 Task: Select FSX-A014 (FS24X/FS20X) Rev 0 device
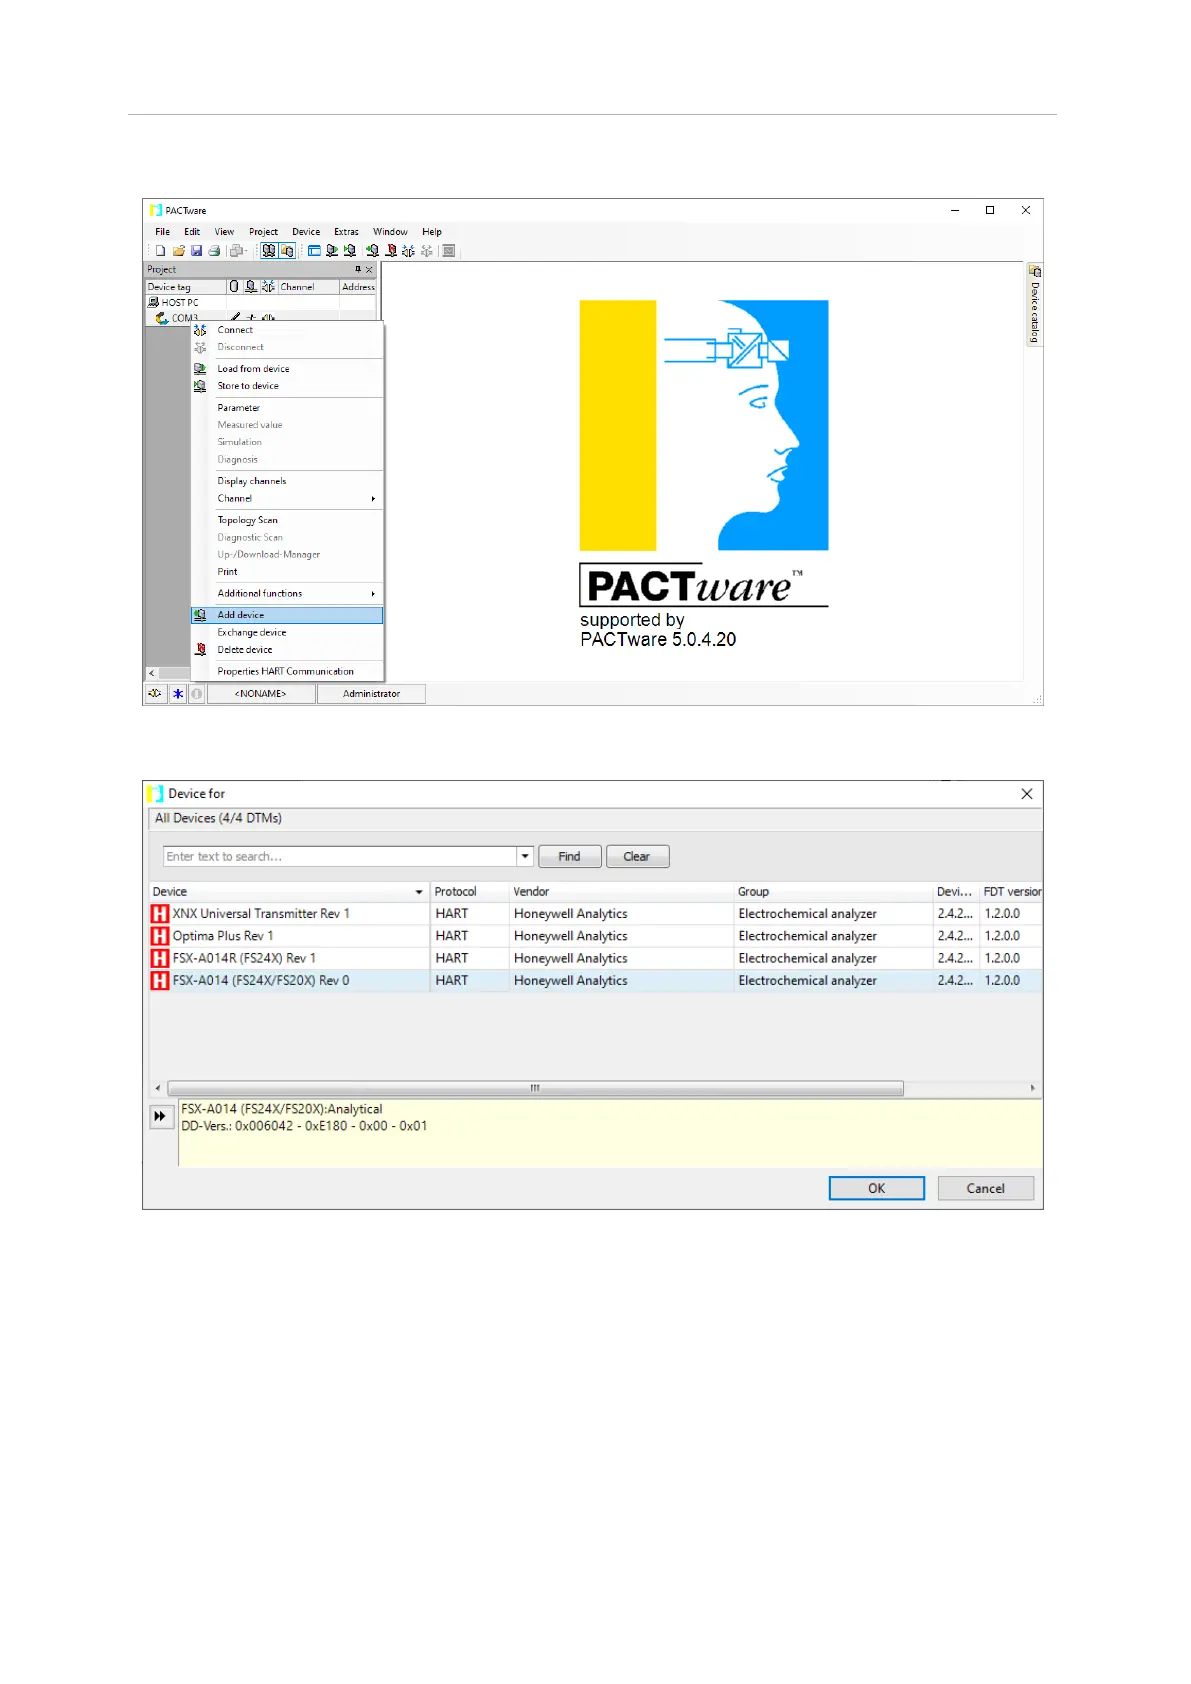tap(595, 981)
